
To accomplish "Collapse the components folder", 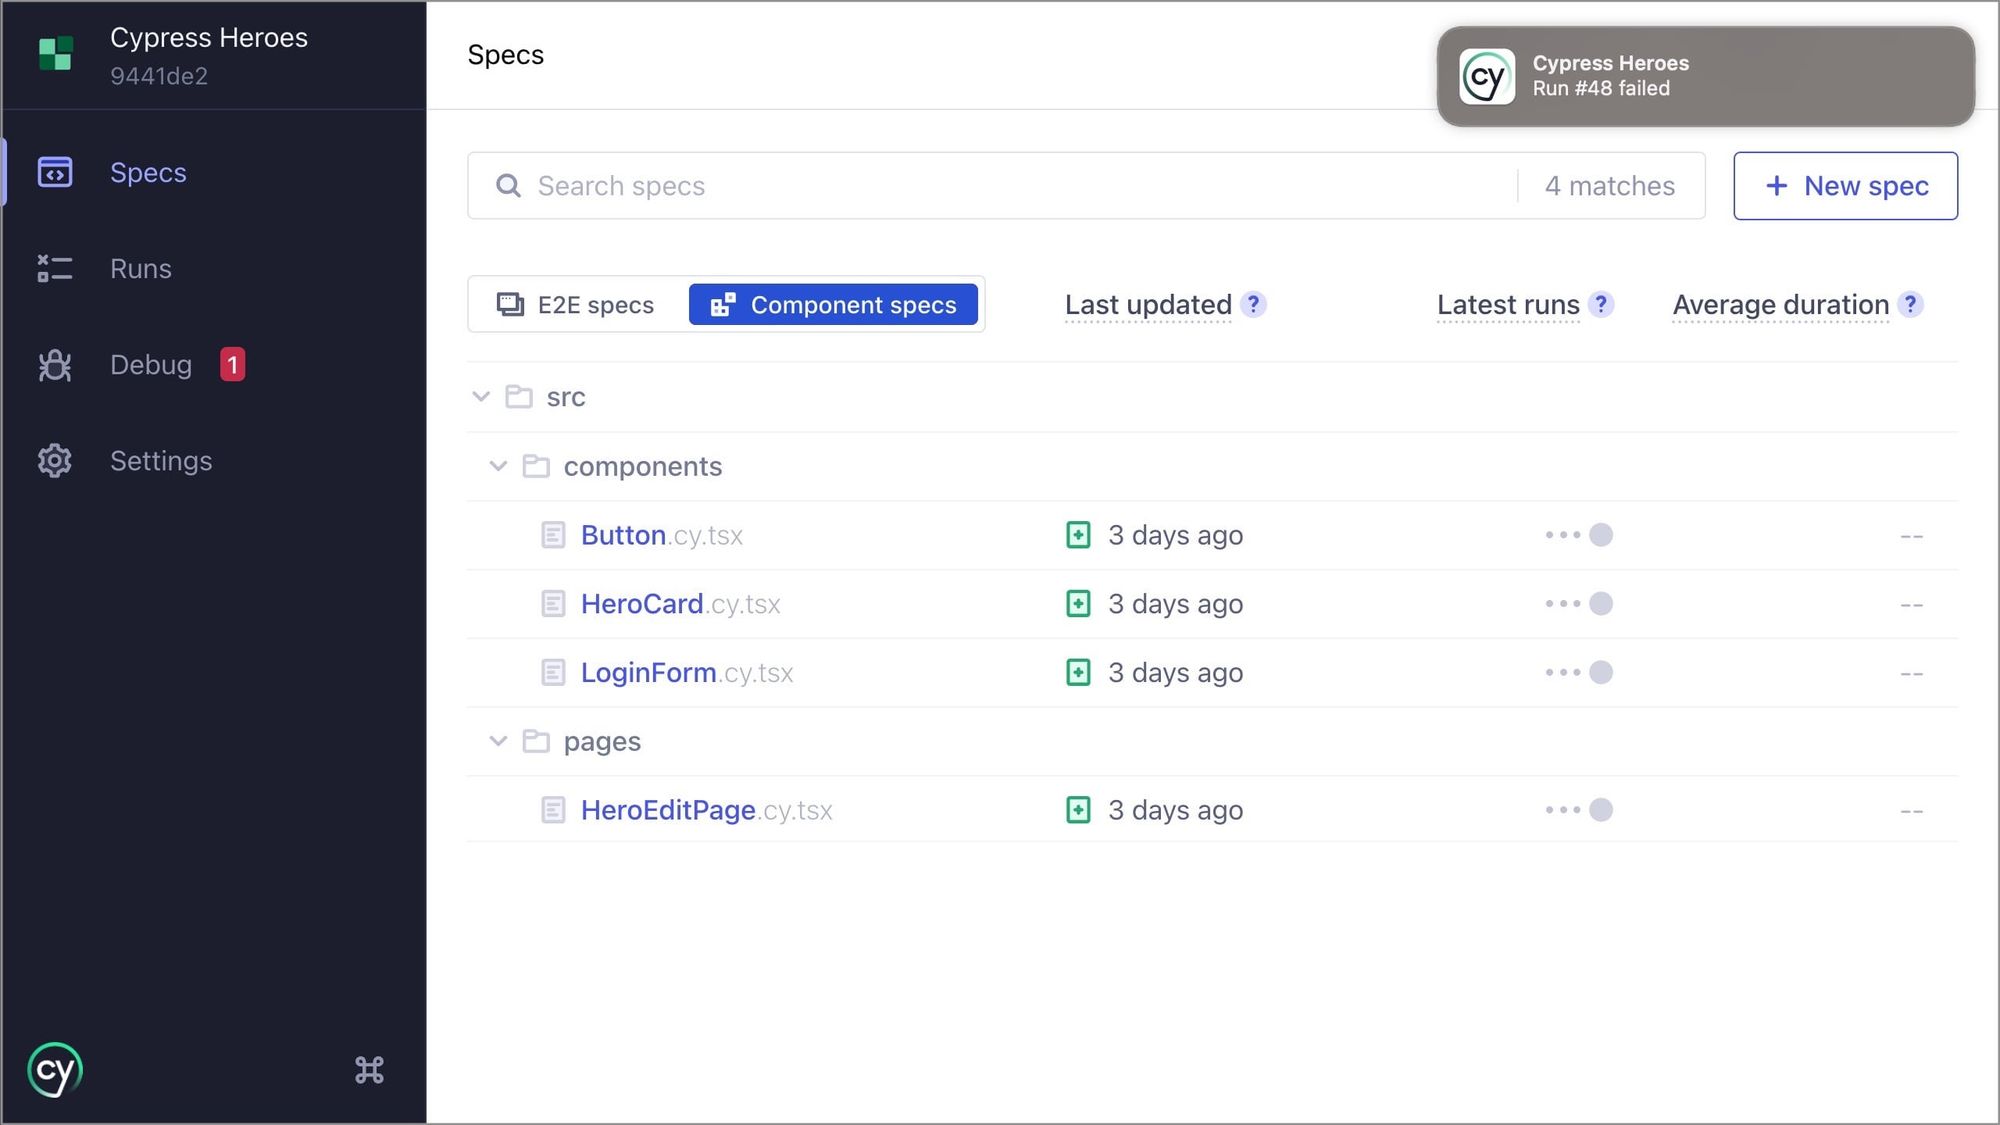I will tap(498, 466).
